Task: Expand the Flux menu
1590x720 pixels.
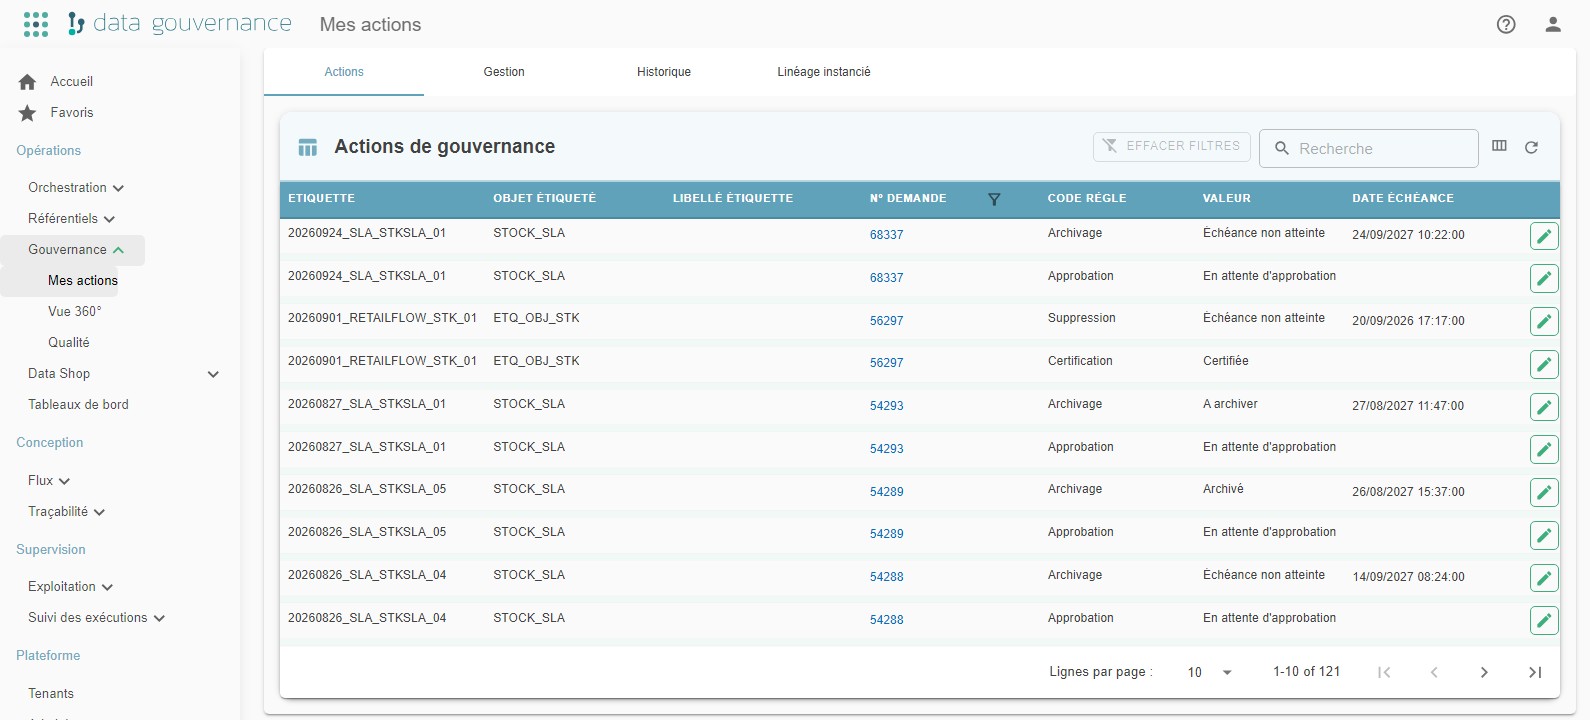Action: pos(64,481)
